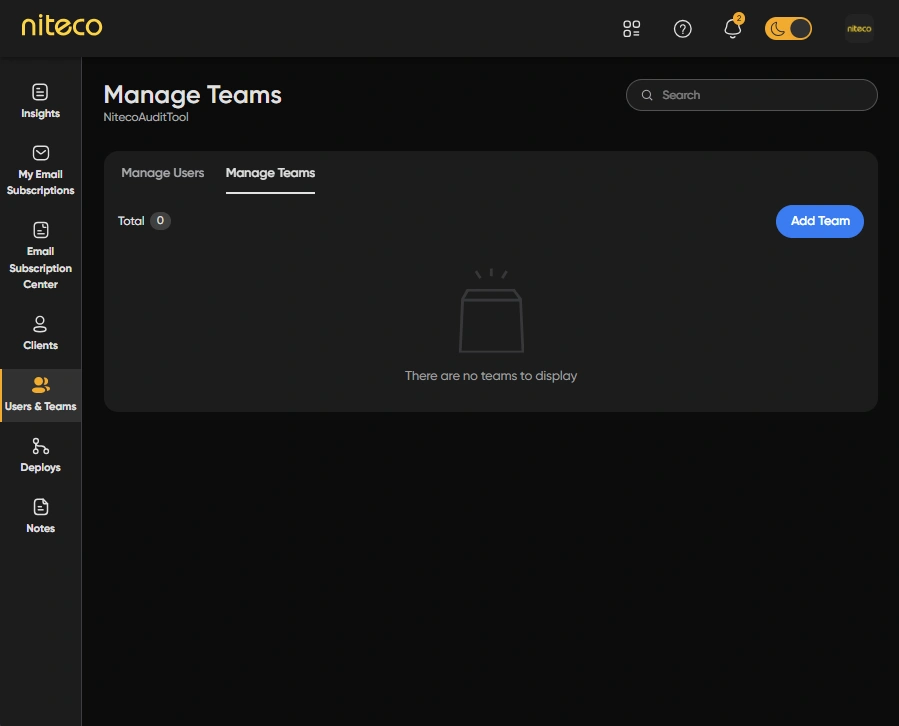Open the apps grid icon
This screenshot has width=899, height=726.
pyautogui.click(x=631, y=29)
